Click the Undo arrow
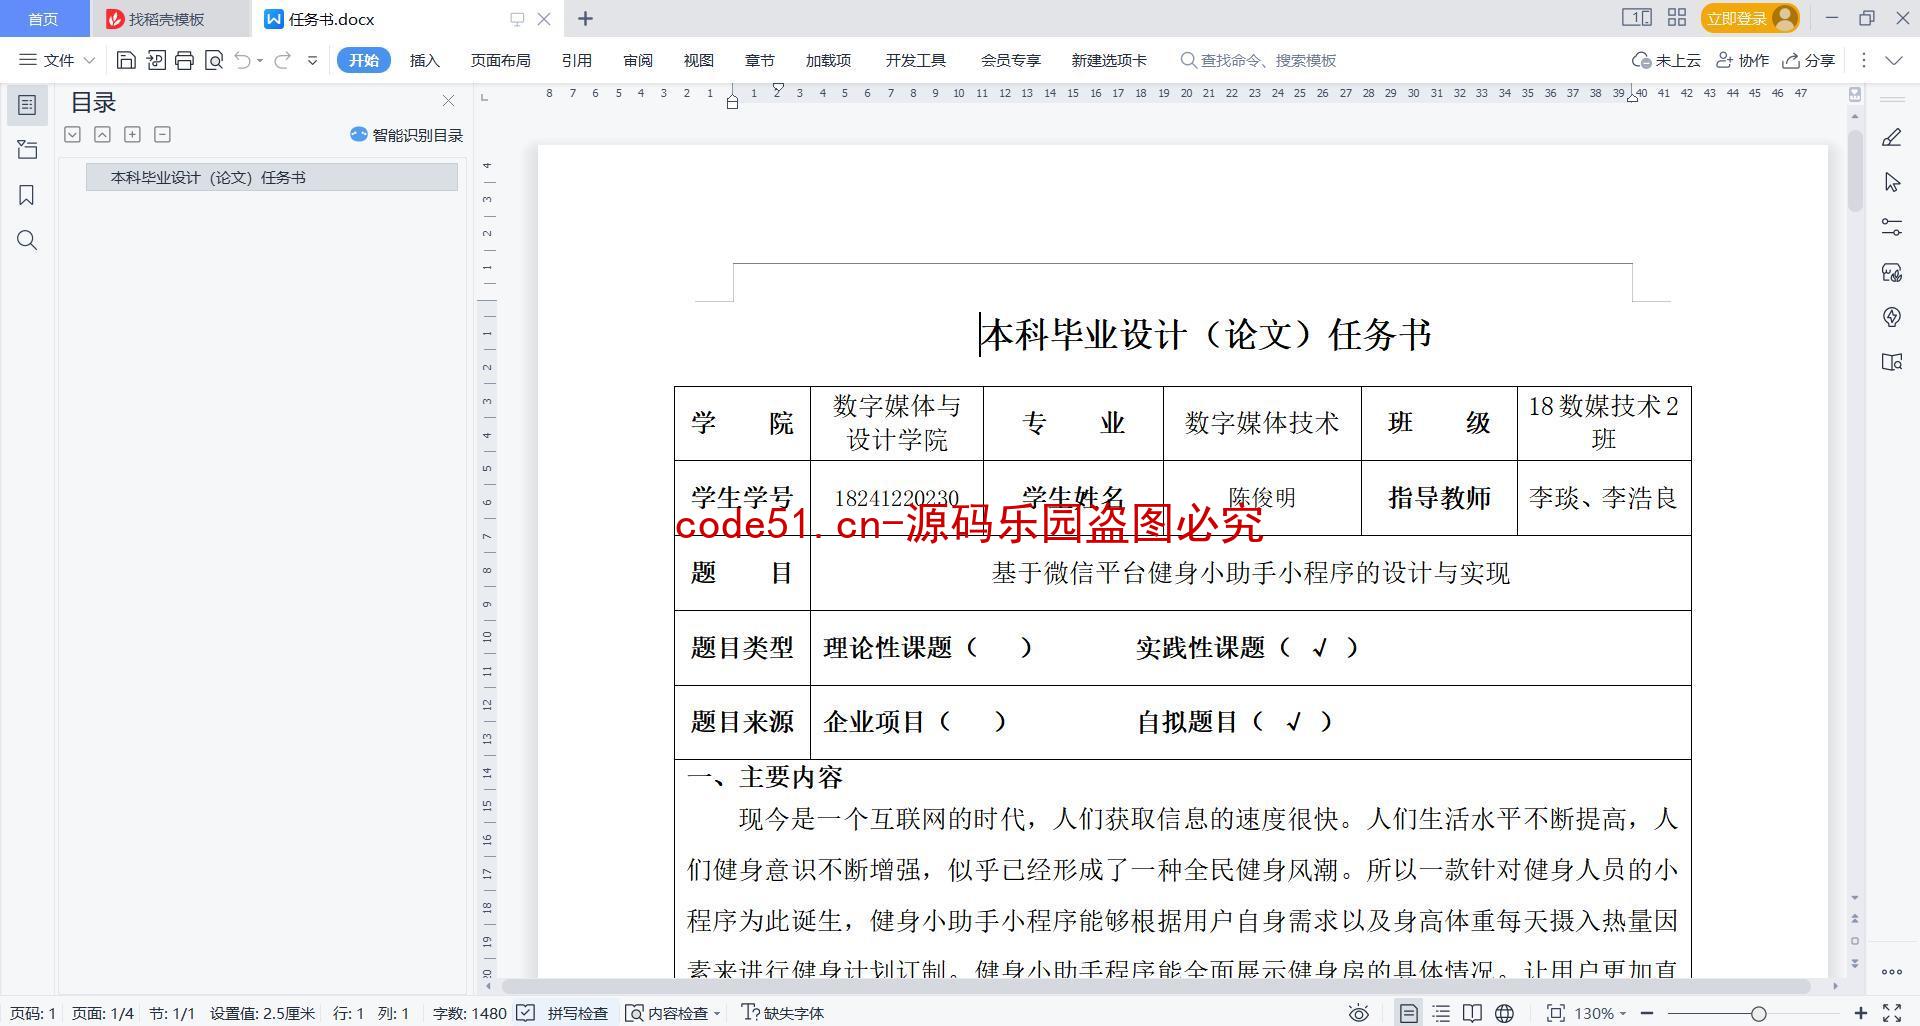 pyautogui.click(x=242, y=60)
